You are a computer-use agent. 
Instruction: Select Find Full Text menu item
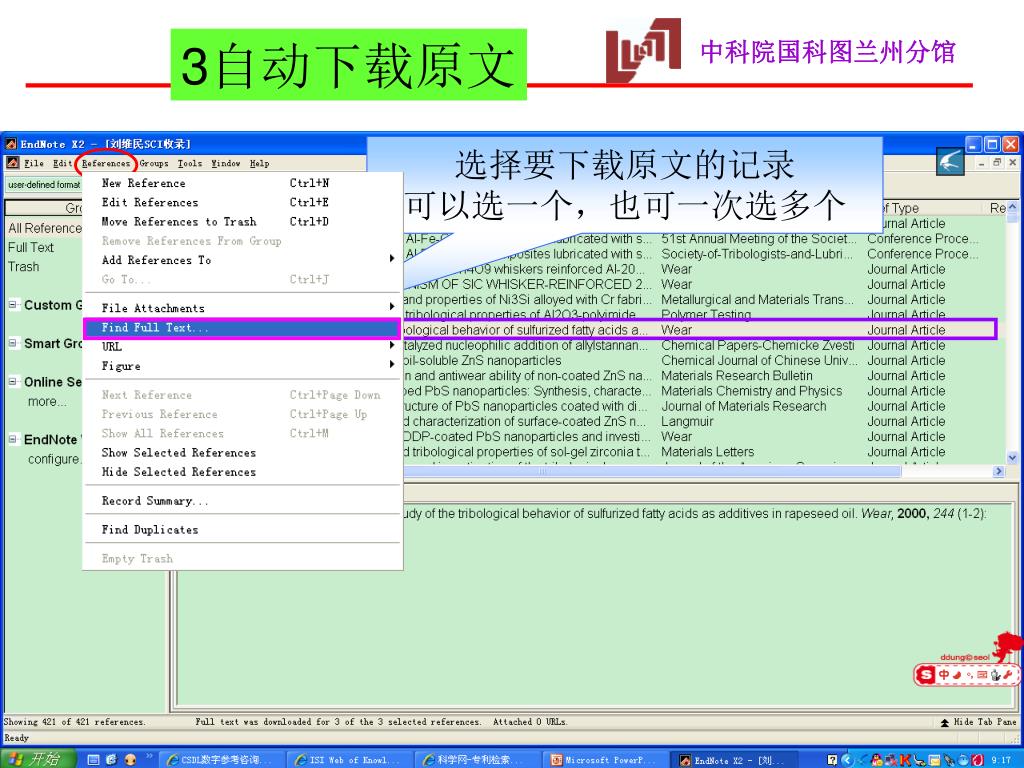click(x=242, y=327)
